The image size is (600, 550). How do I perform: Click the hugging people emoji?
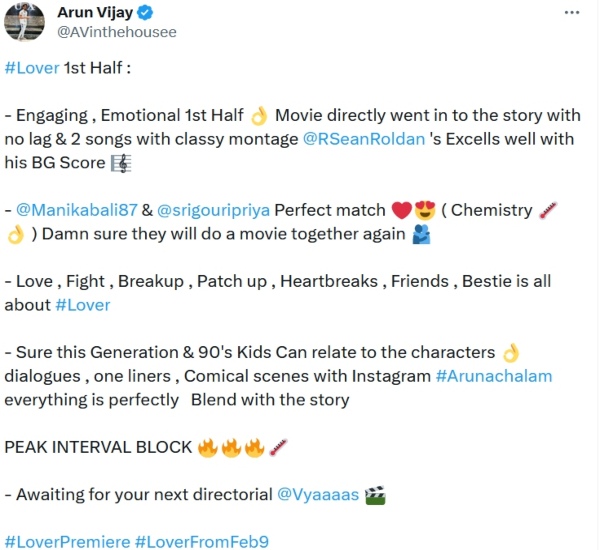tap(423, 234)
